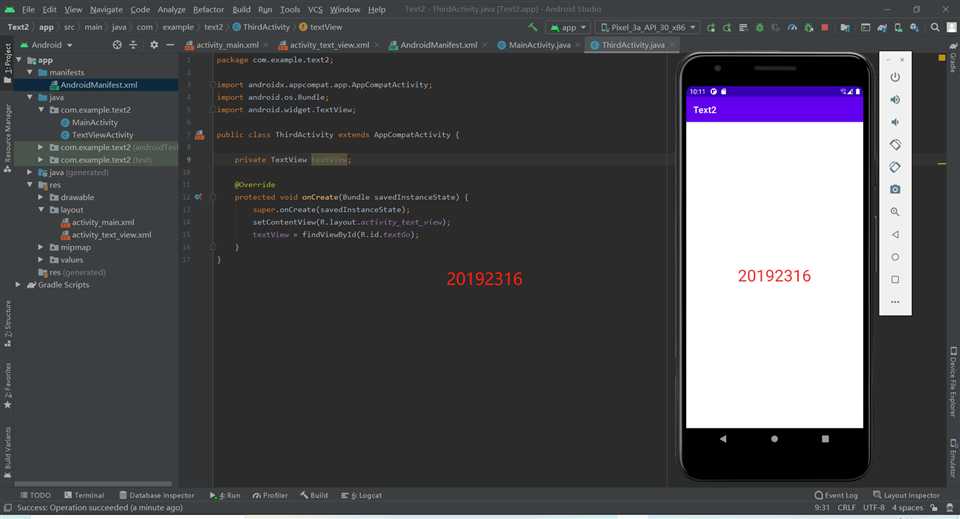The width and height of the screenshot is (960, 519).
Task: Select activity_text_view.xml in layout folder
Action: coord(111,234)
